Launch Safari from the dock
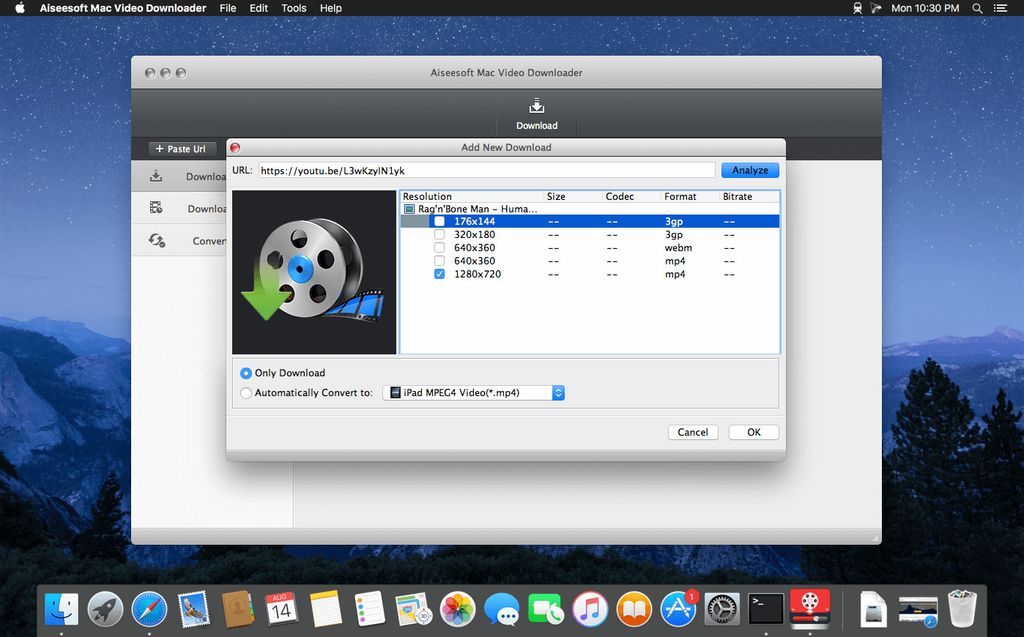Screen dimensions: 1024x637 (x=150, y=607)
